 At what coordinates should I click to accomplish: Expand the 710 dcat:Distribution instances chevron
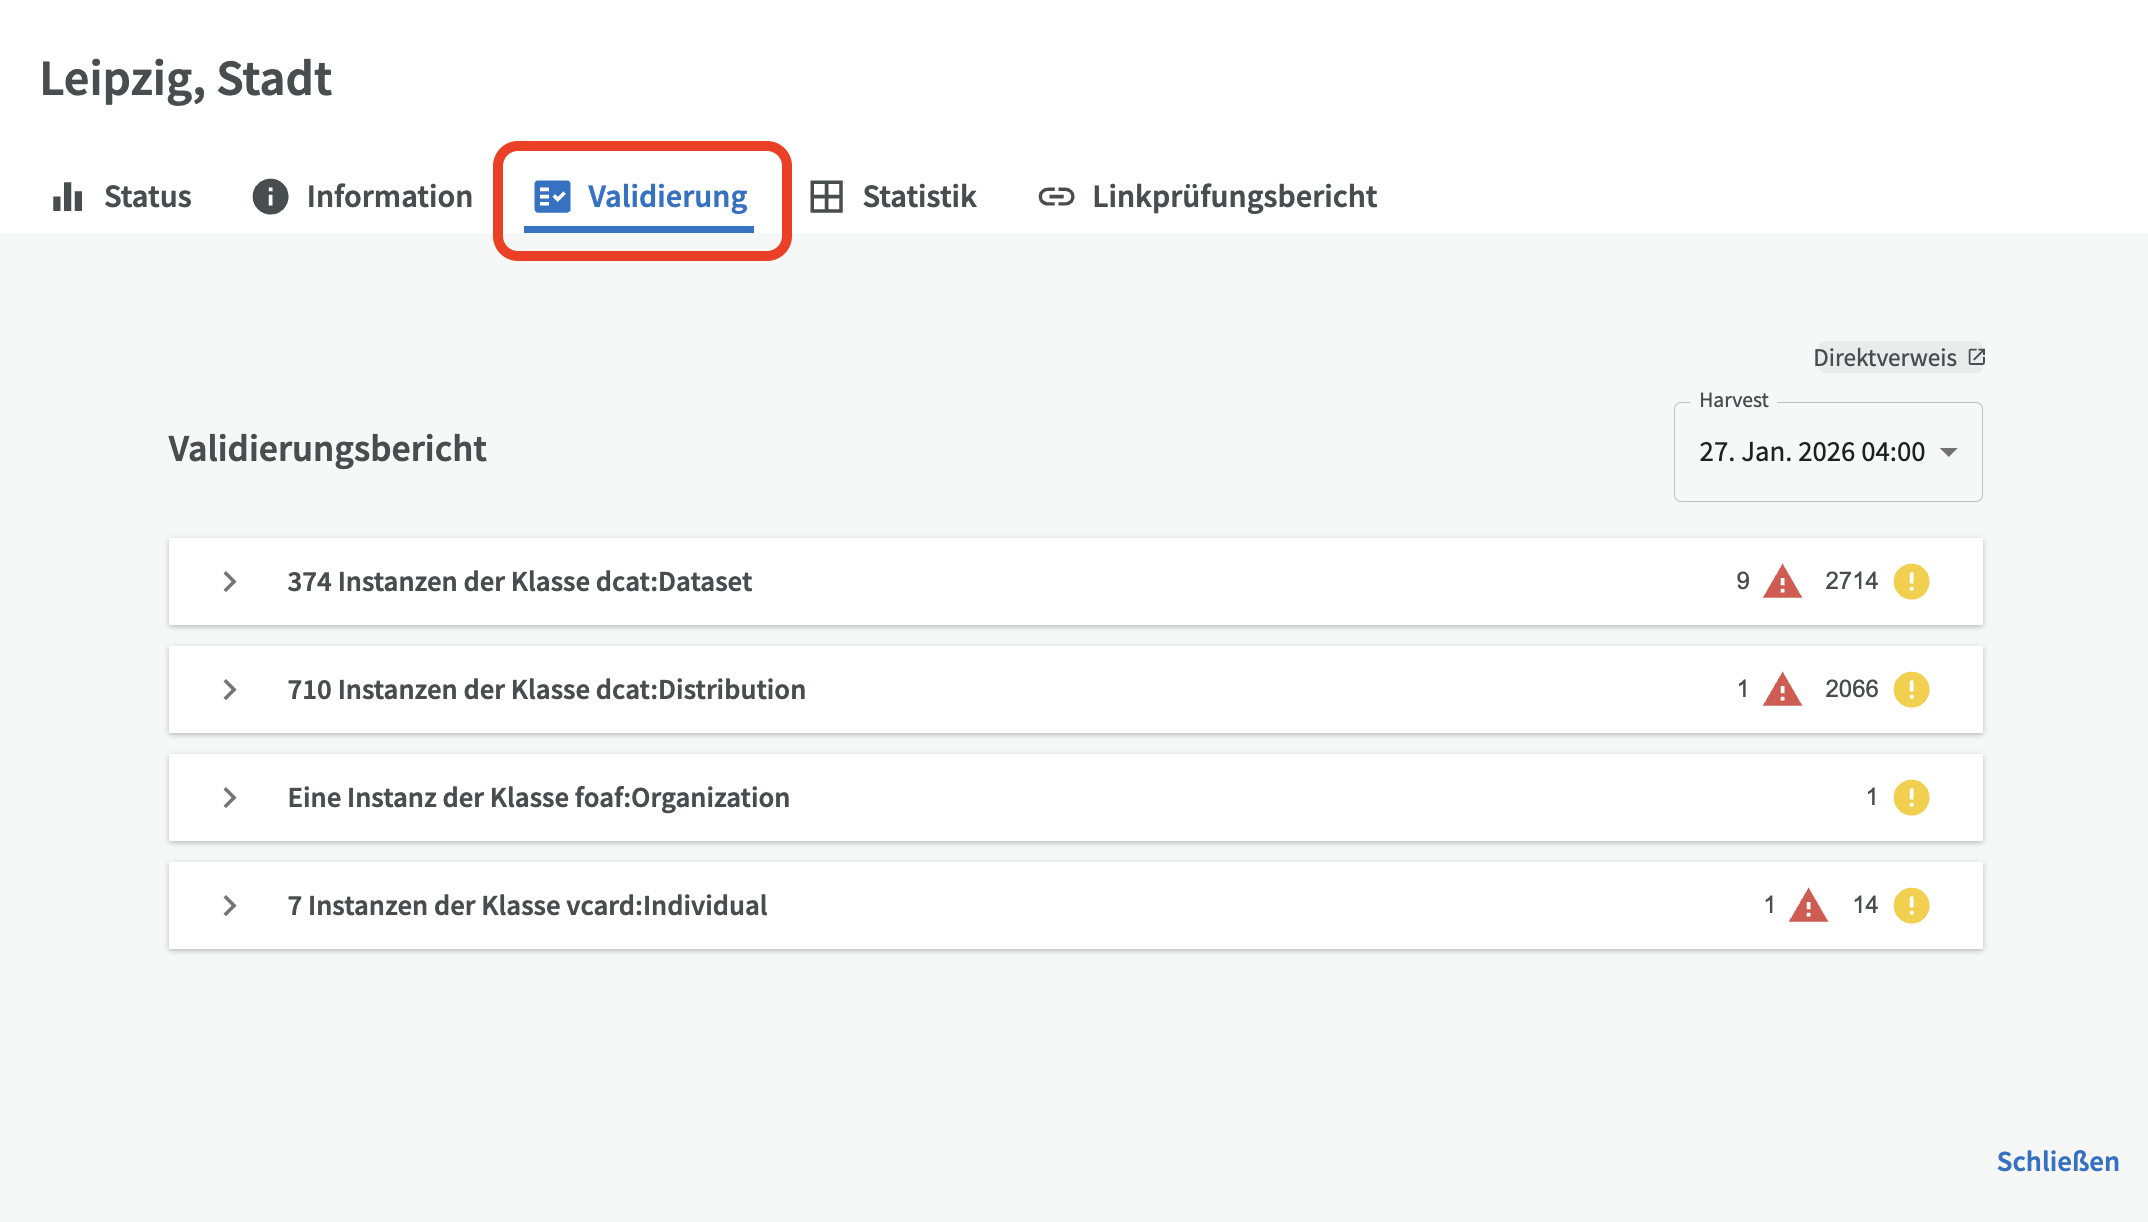pos(230,690)
